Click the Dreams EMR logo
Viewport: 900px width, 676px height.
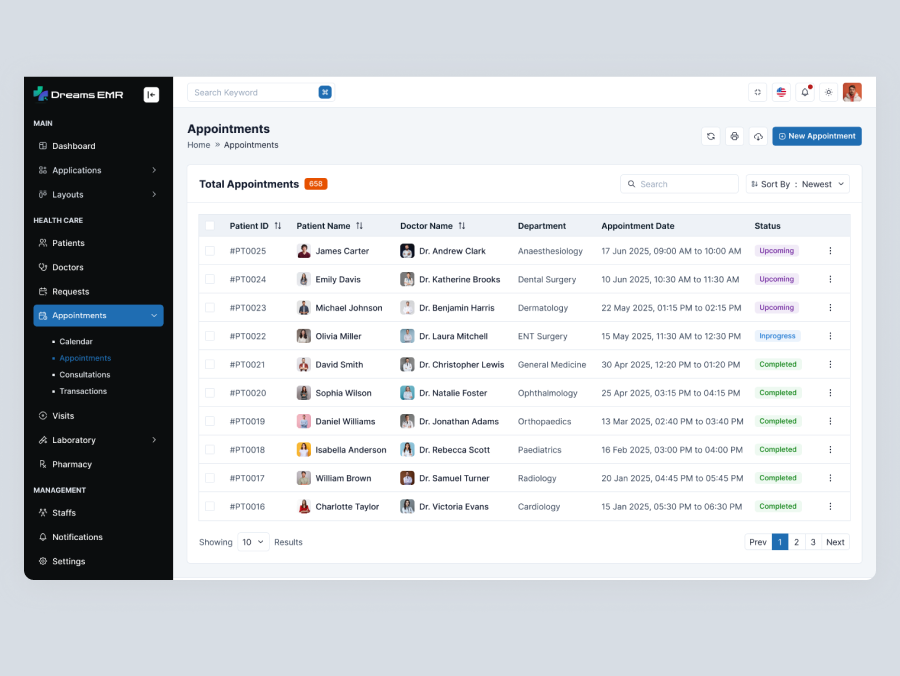[78, 94]
